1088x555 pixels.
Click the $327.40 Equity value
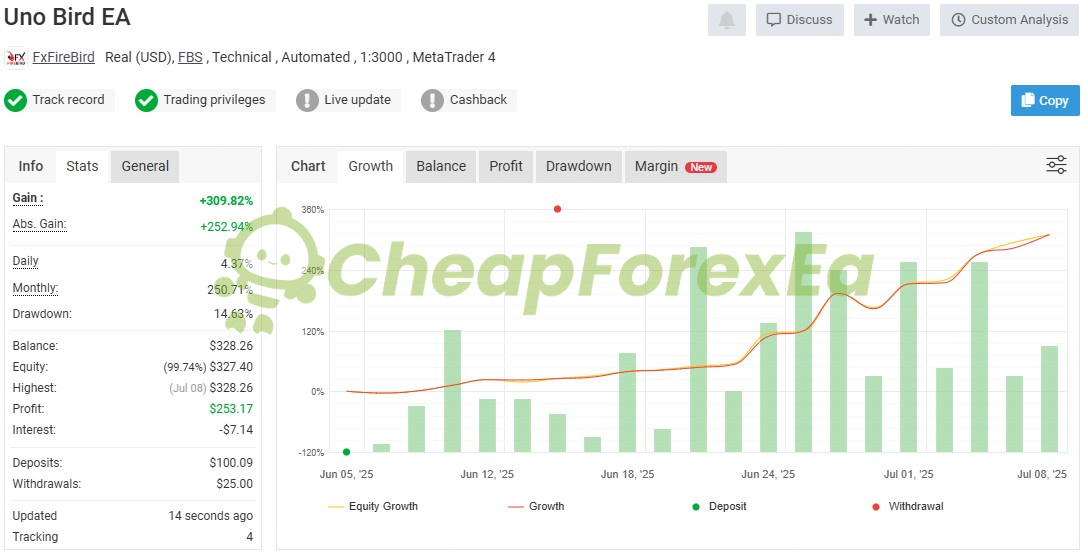[231, 367]
